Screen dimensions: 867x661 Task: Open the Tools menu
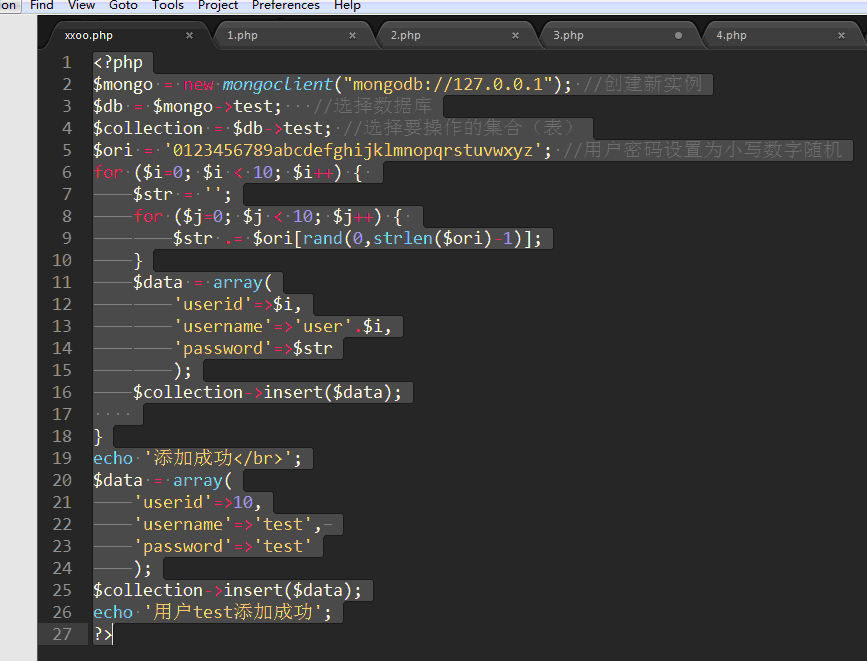tap(167, 5)
